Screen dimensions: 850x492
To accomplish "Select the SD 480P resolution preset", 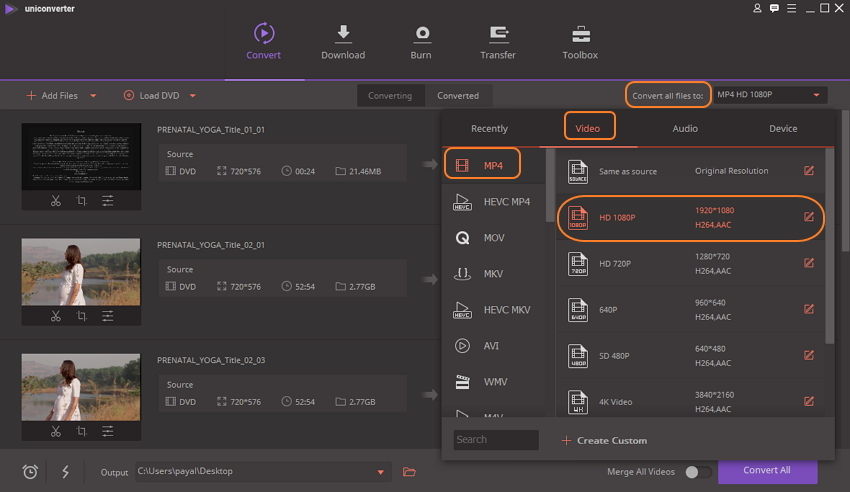I will (691, 355).
